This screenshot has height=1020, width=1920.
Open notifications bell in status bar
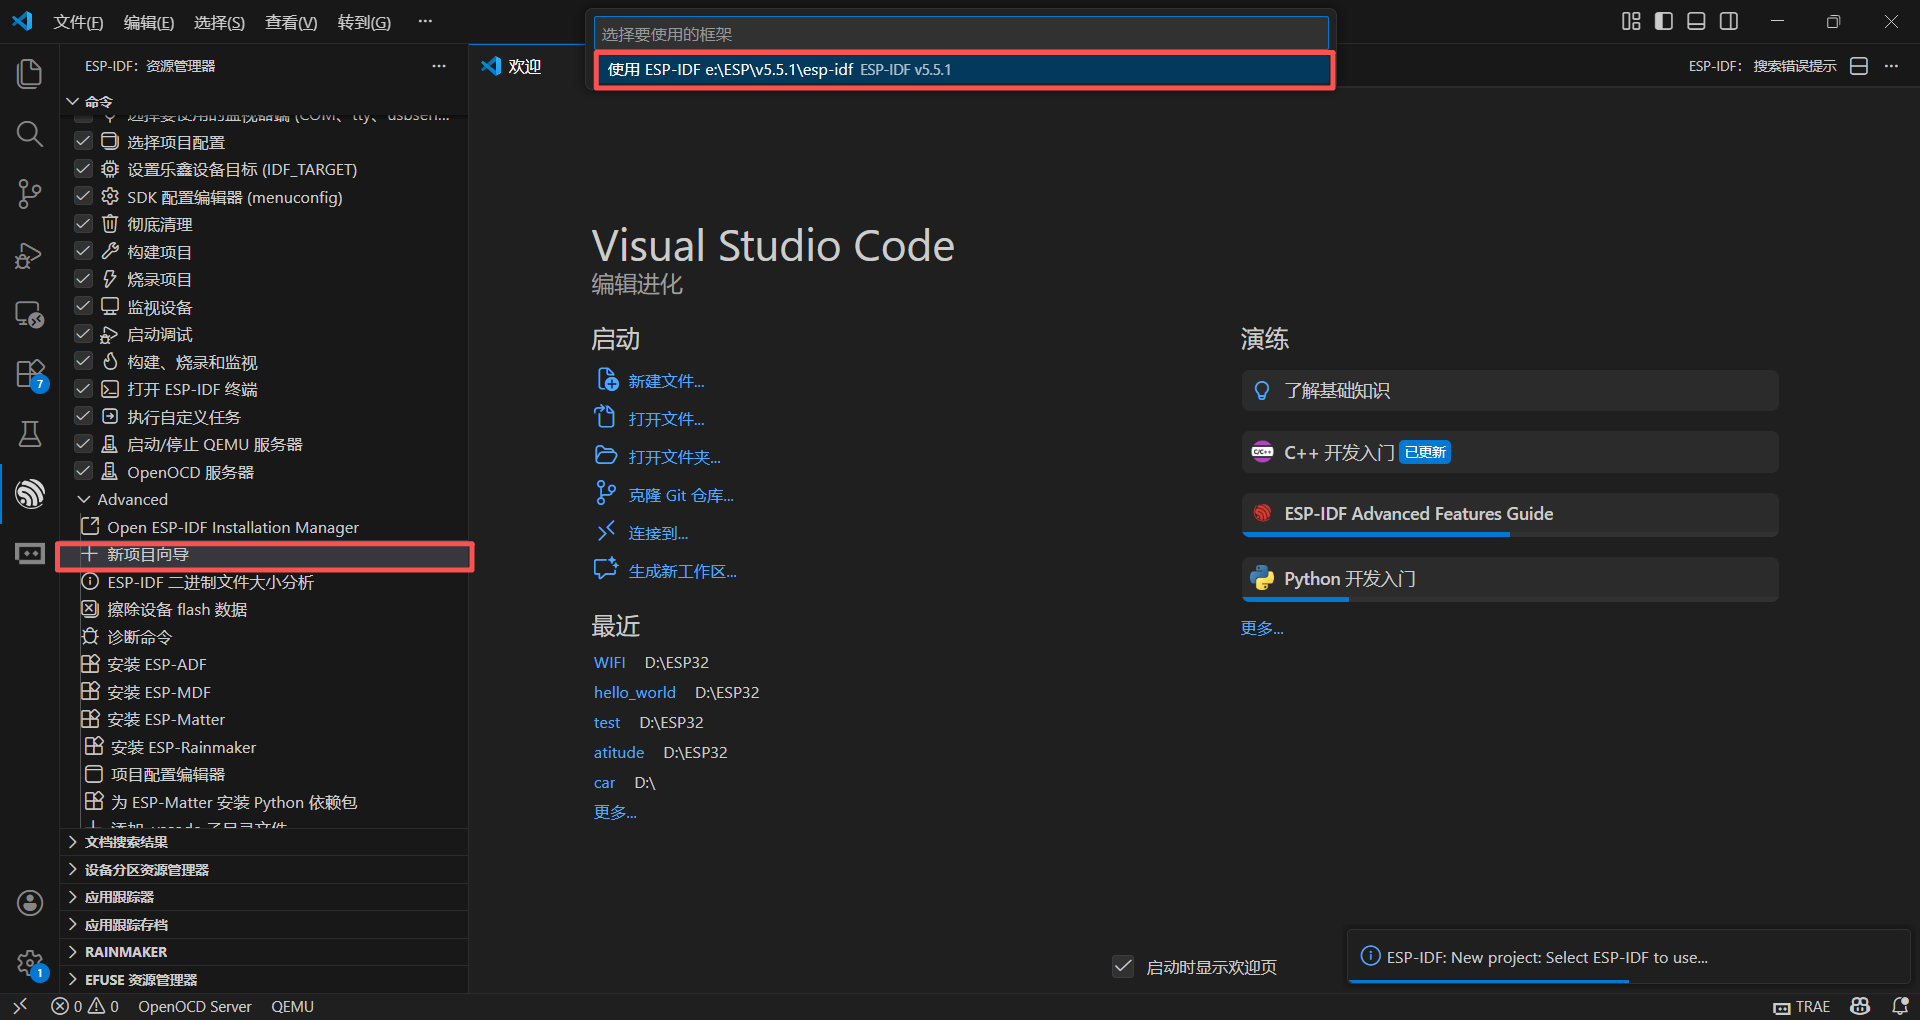tap(1900, 1006)
